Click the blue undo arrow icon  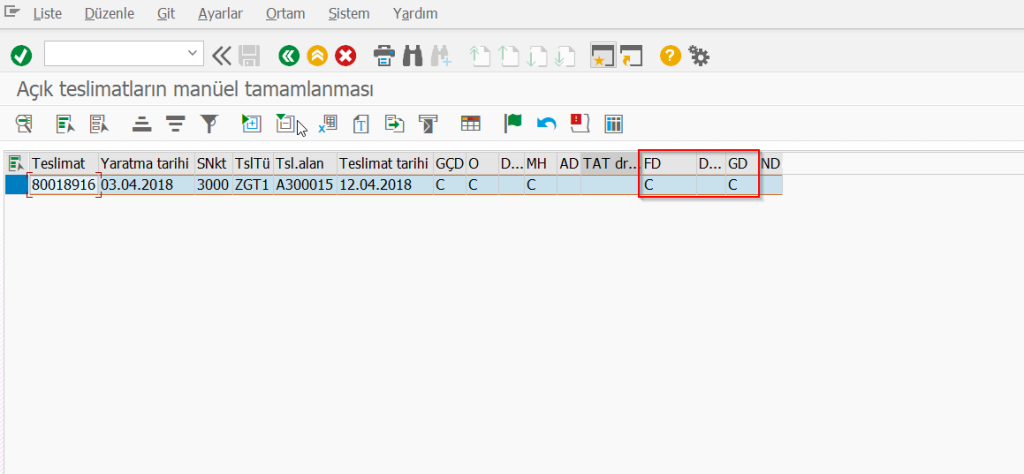547,123
